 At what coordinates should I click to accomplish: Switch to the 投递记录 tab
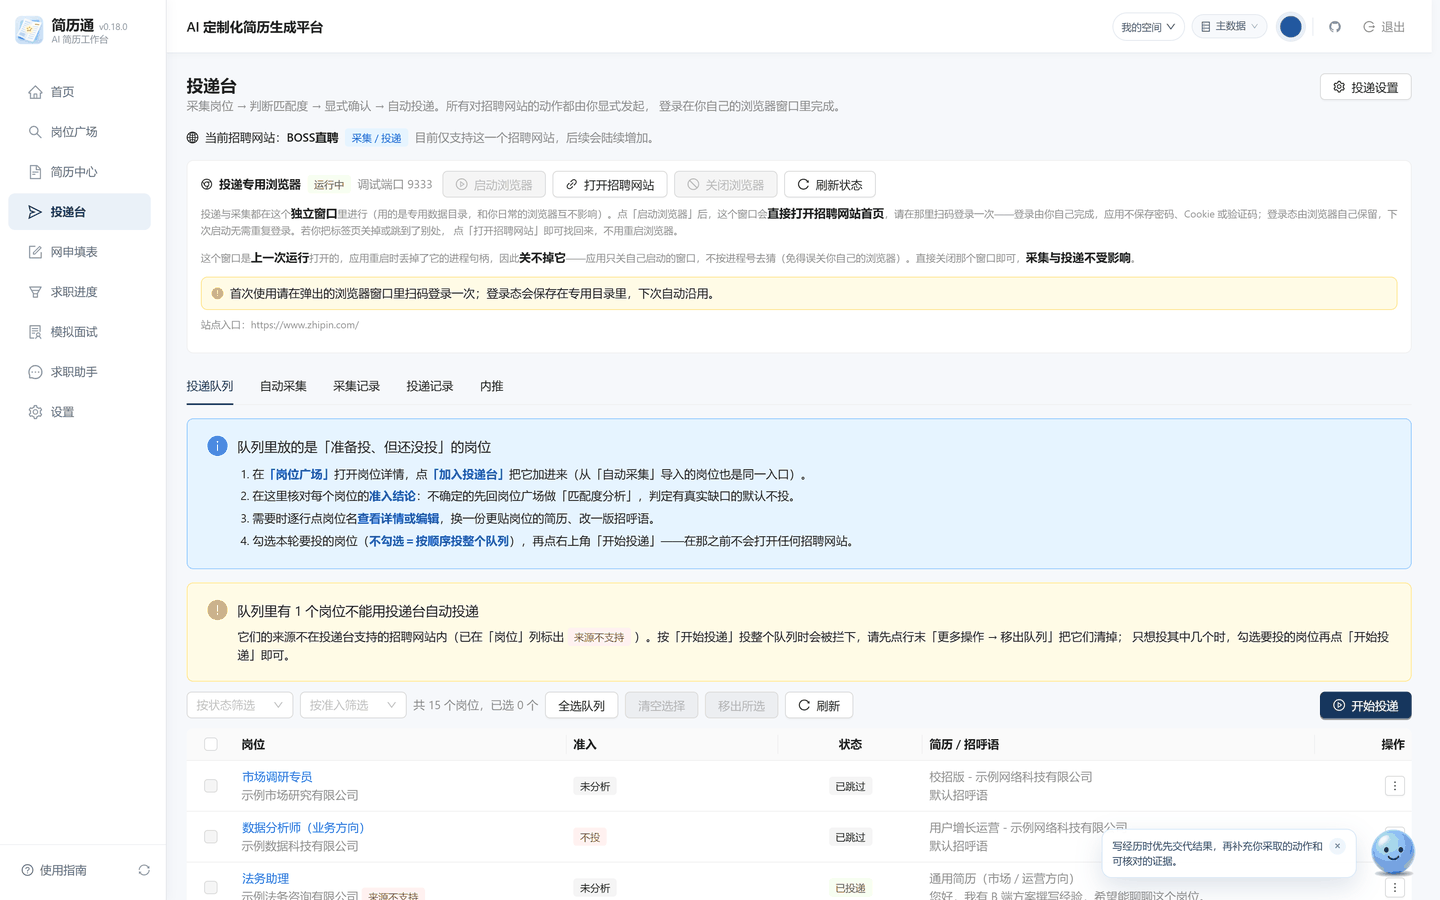pyautogui.click(x=430, y=386)
